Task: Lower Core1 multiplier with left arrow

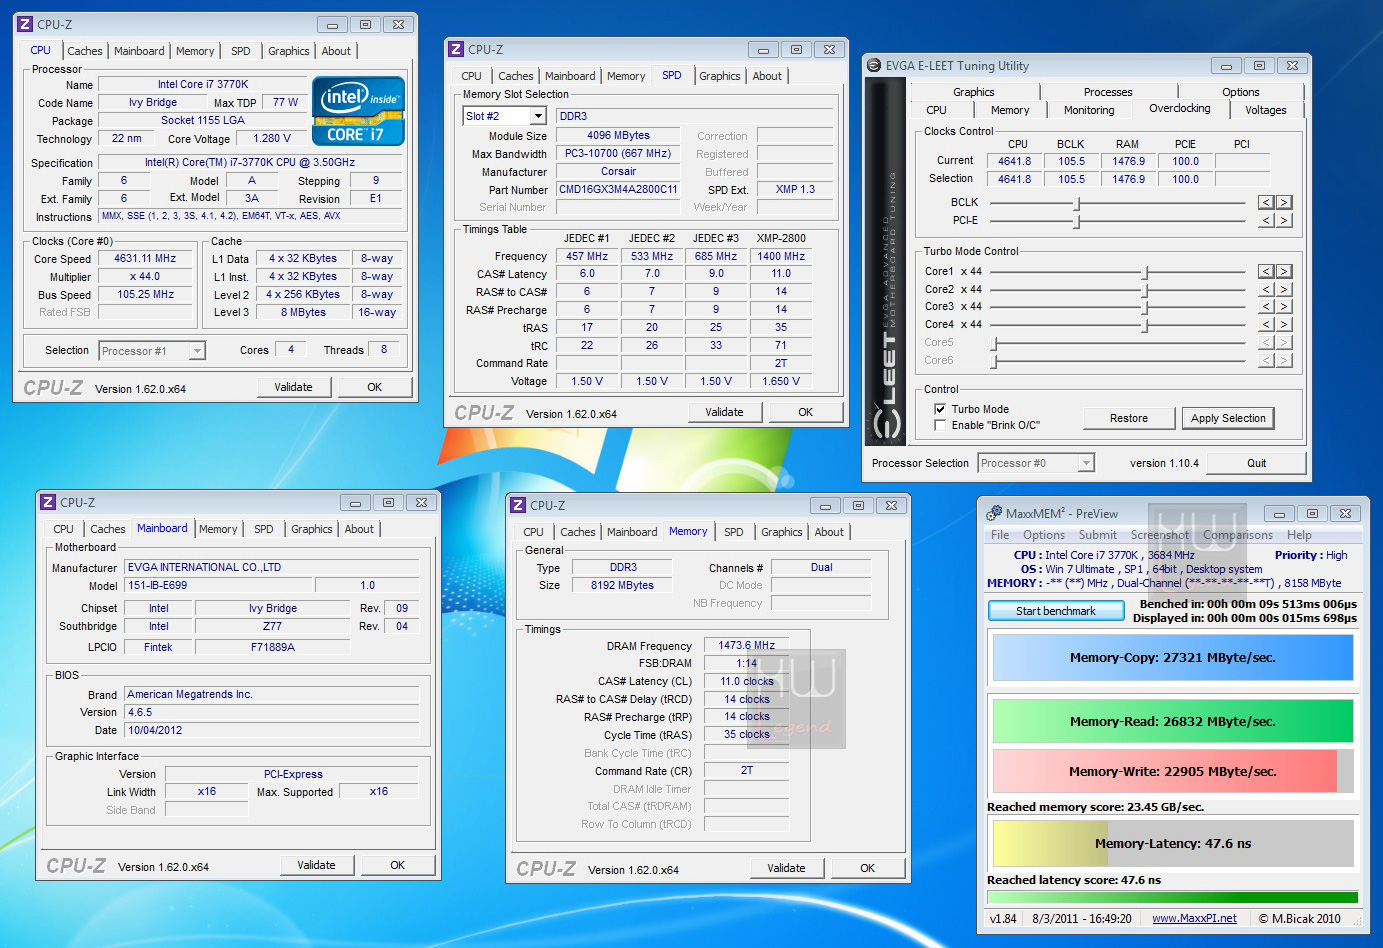Action: [1266, 271]
